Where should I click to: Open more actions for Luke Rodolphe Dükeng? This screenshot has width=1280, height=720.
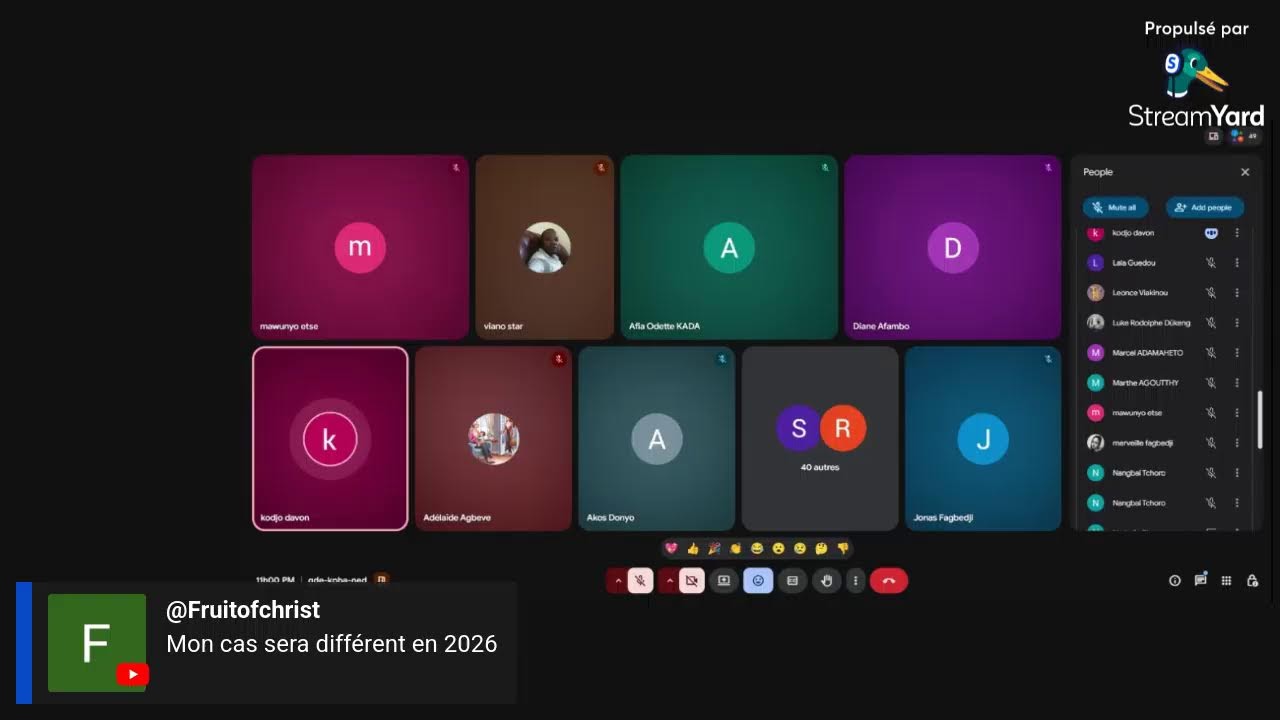pos(1237,323)
